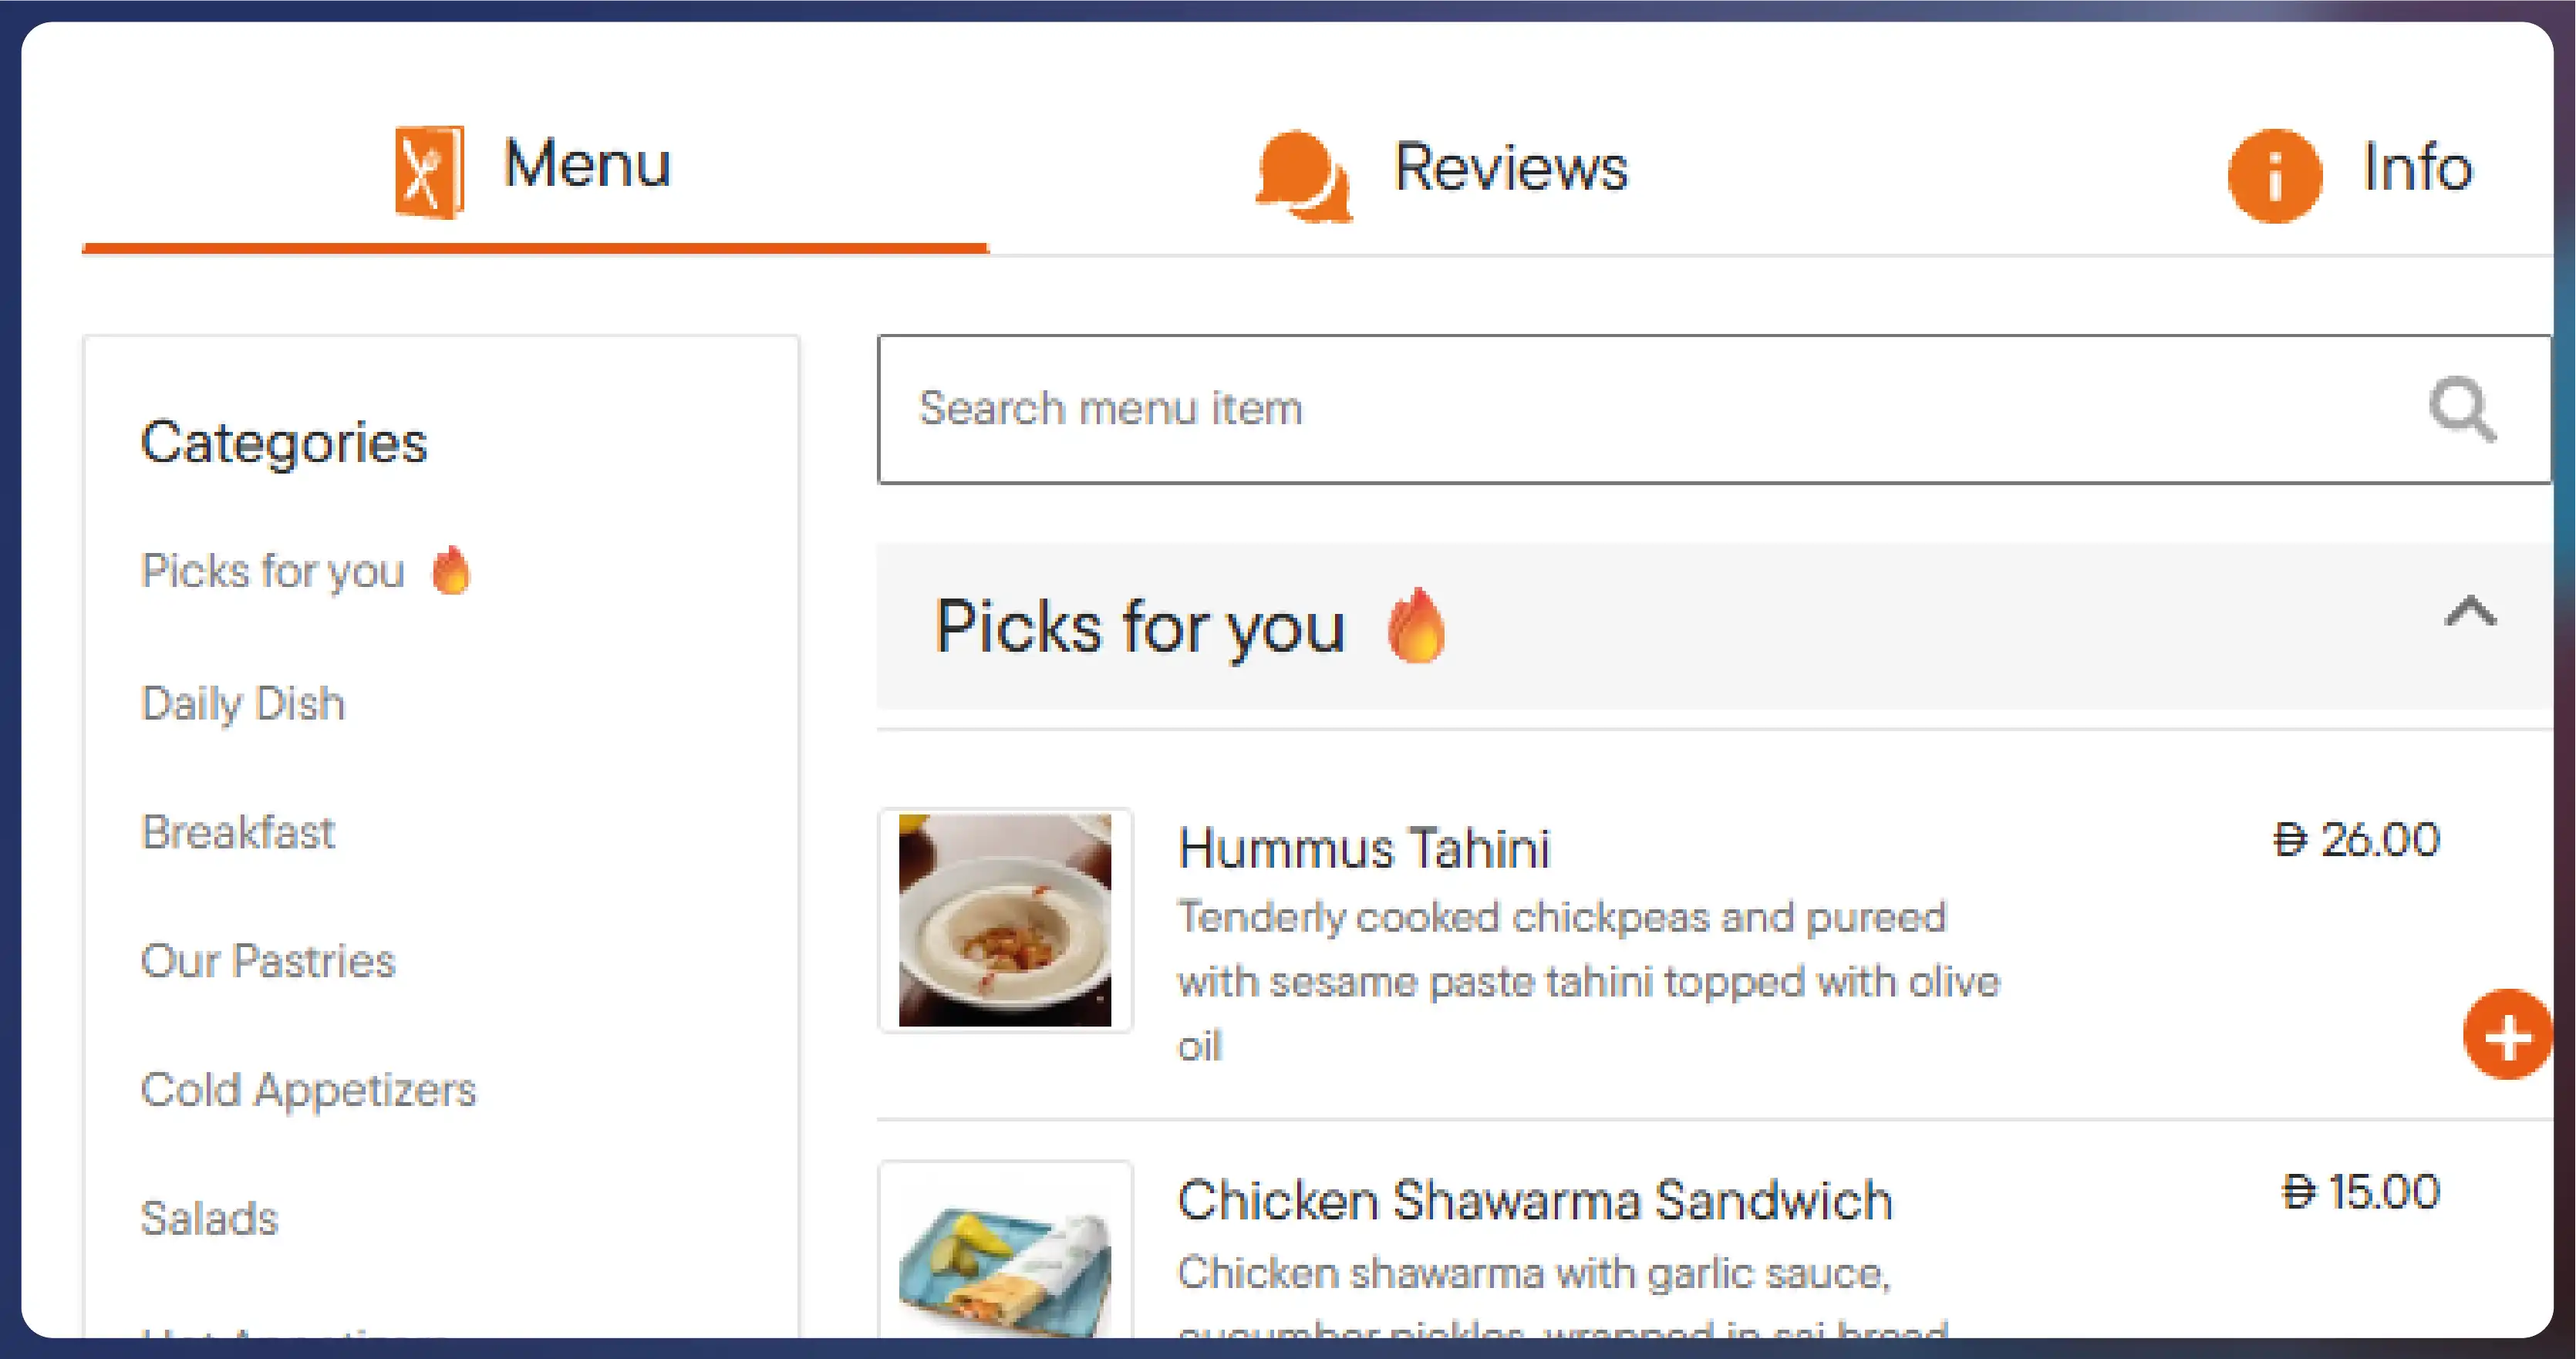Add Hummus Tahini with plus button
This screenshot has width=2576, height=1359.
[x=2506, y=1035]
